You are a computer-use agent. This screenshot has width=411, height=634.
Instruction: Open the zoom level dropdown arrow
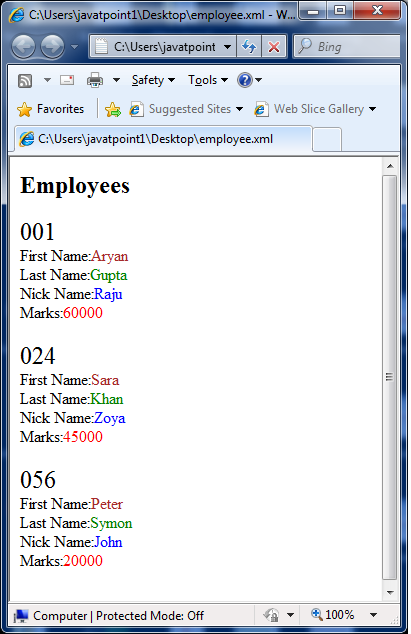pyautogui.click(x=373, y=615)
